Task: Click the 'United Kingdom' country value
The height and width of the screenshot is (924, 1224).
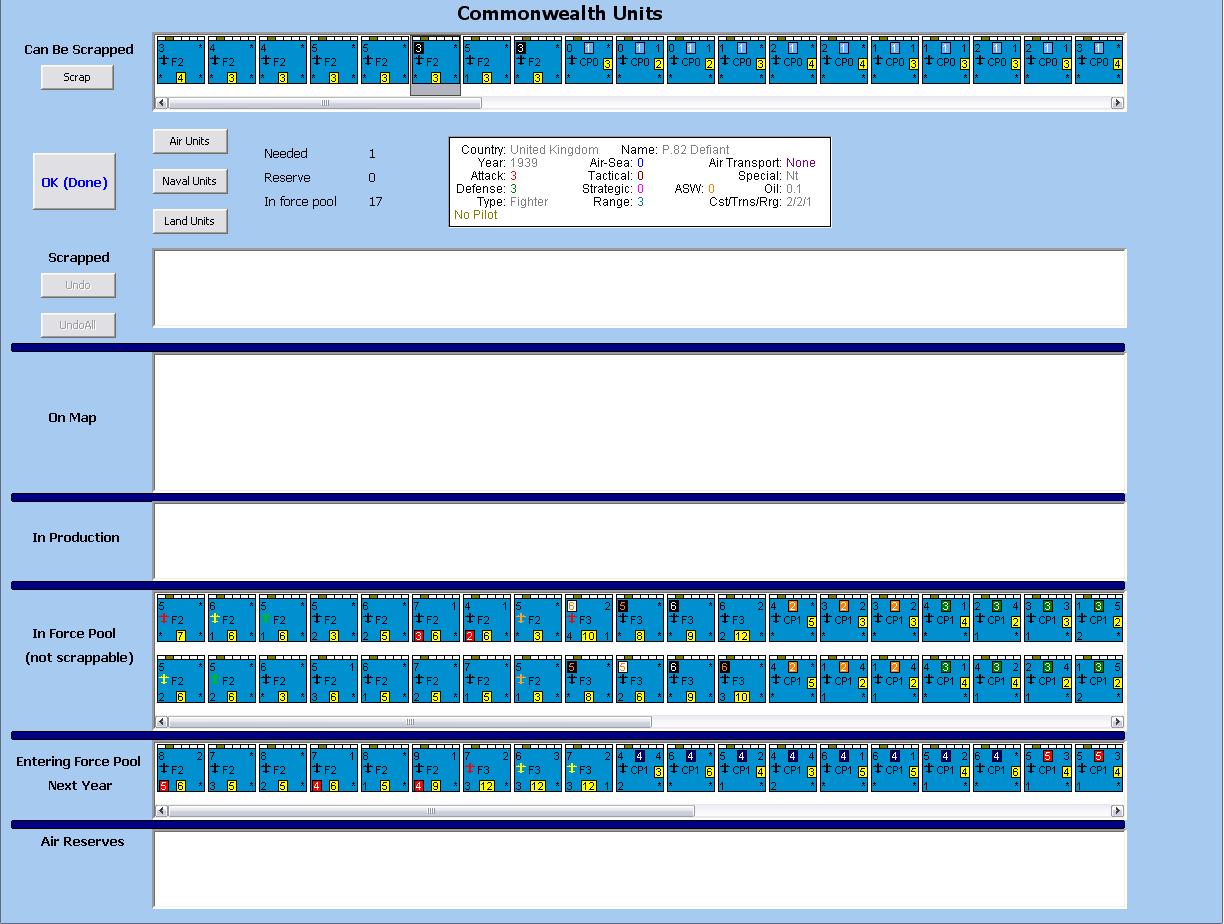Action: (x=554, y=149)
